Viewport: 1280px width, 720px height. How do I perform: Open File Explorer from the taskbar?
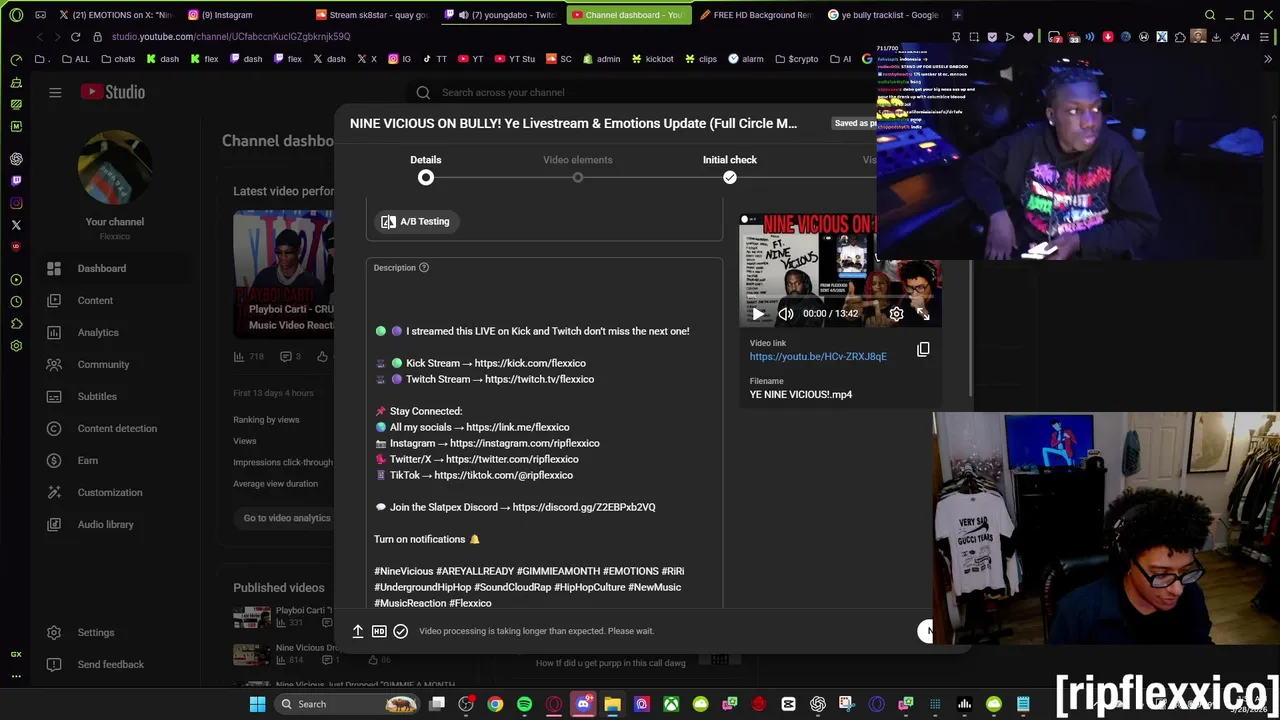tap(612, 704)
